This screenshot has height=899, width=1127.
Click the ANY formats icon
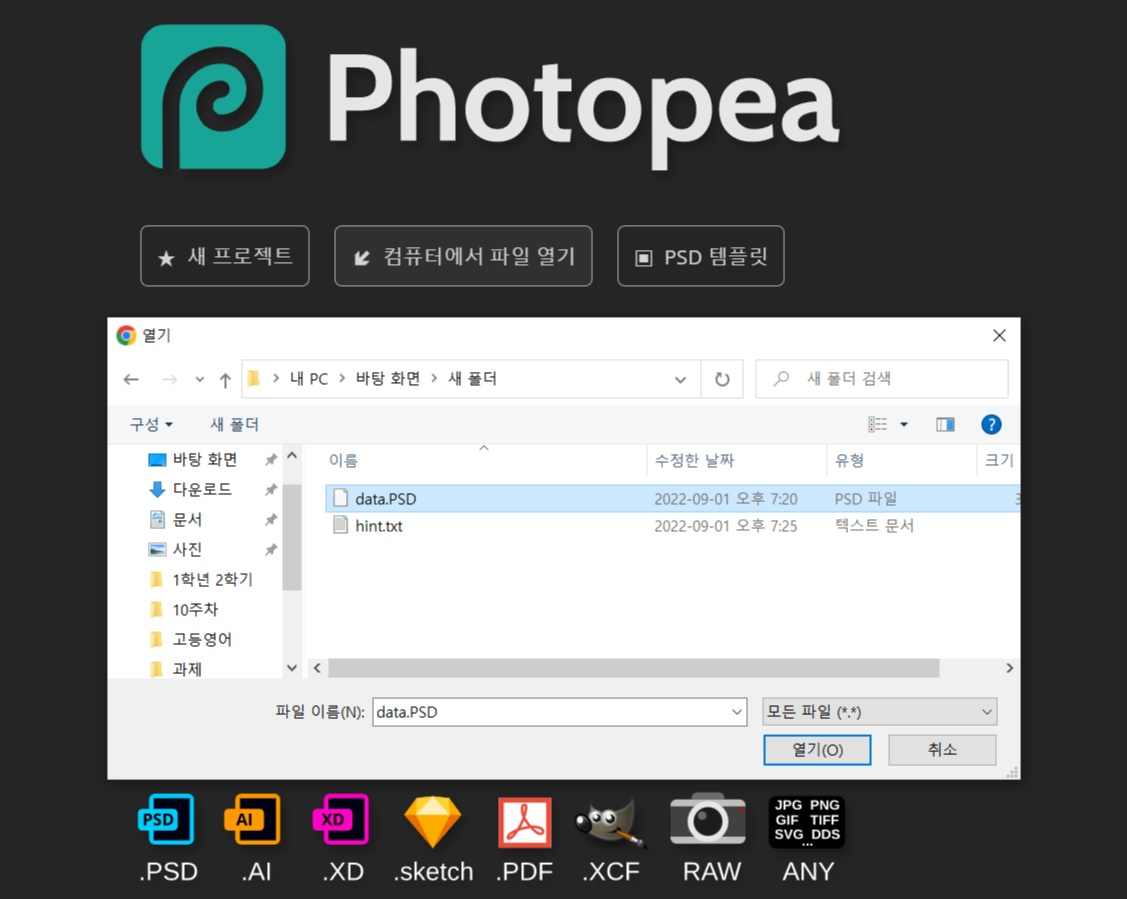806,821
